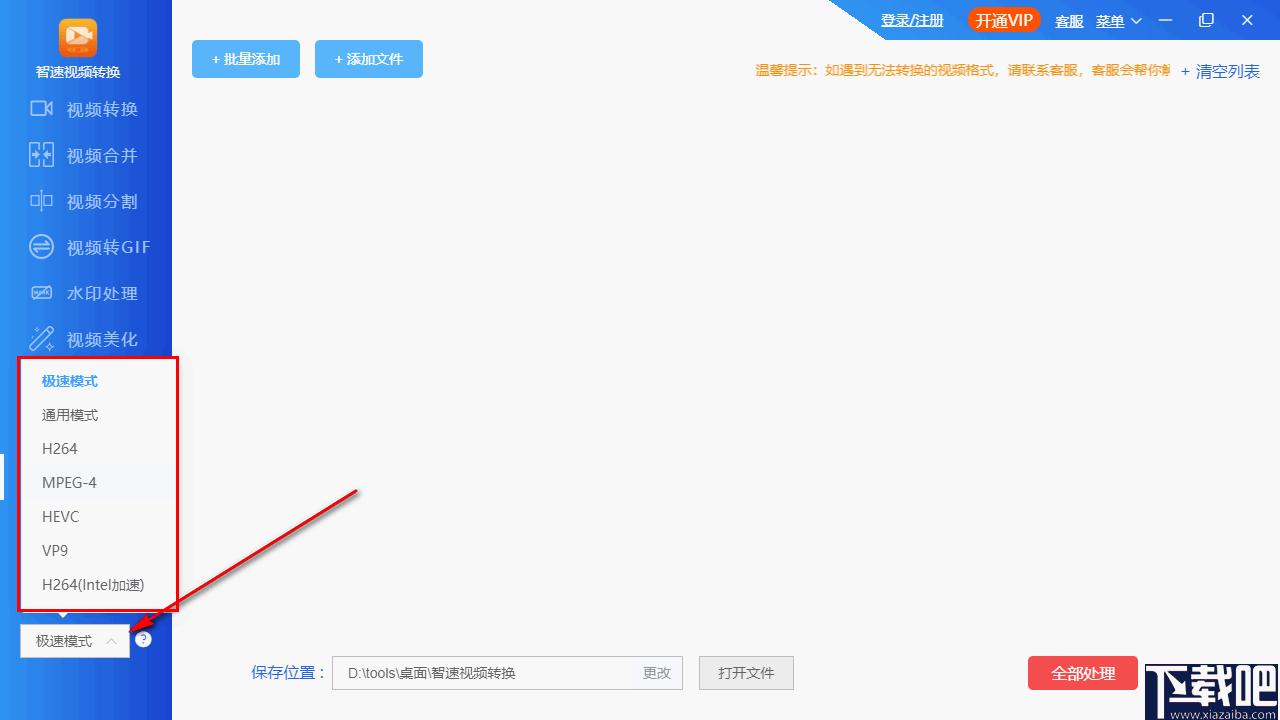1280x720 pixels.
Task: Click the magic wand icon beside 视频美化
Action: click(41, 339)
